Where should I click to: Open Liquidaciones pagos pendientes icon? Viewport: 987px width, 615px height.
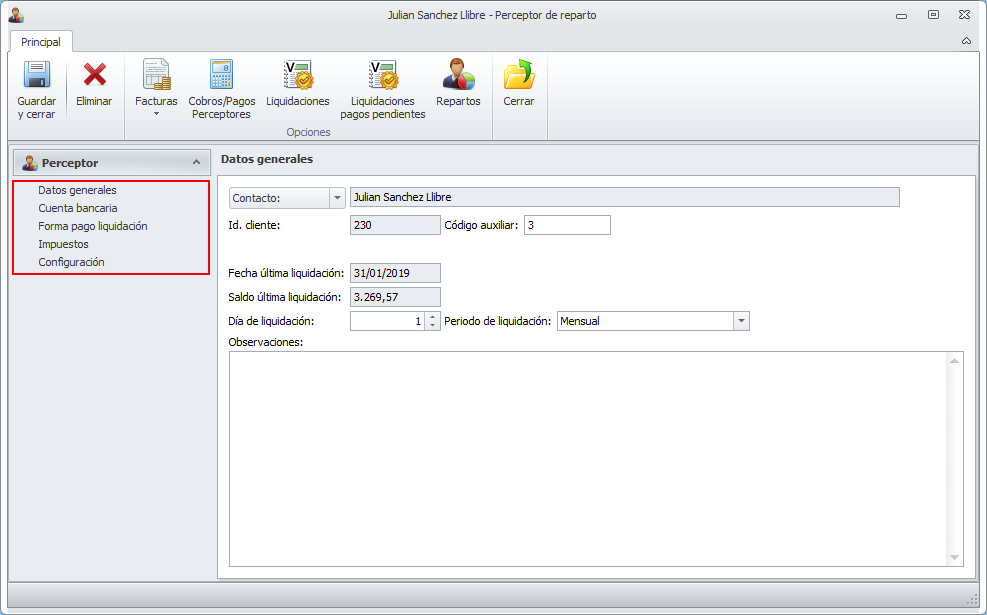[x=383, y=74]
